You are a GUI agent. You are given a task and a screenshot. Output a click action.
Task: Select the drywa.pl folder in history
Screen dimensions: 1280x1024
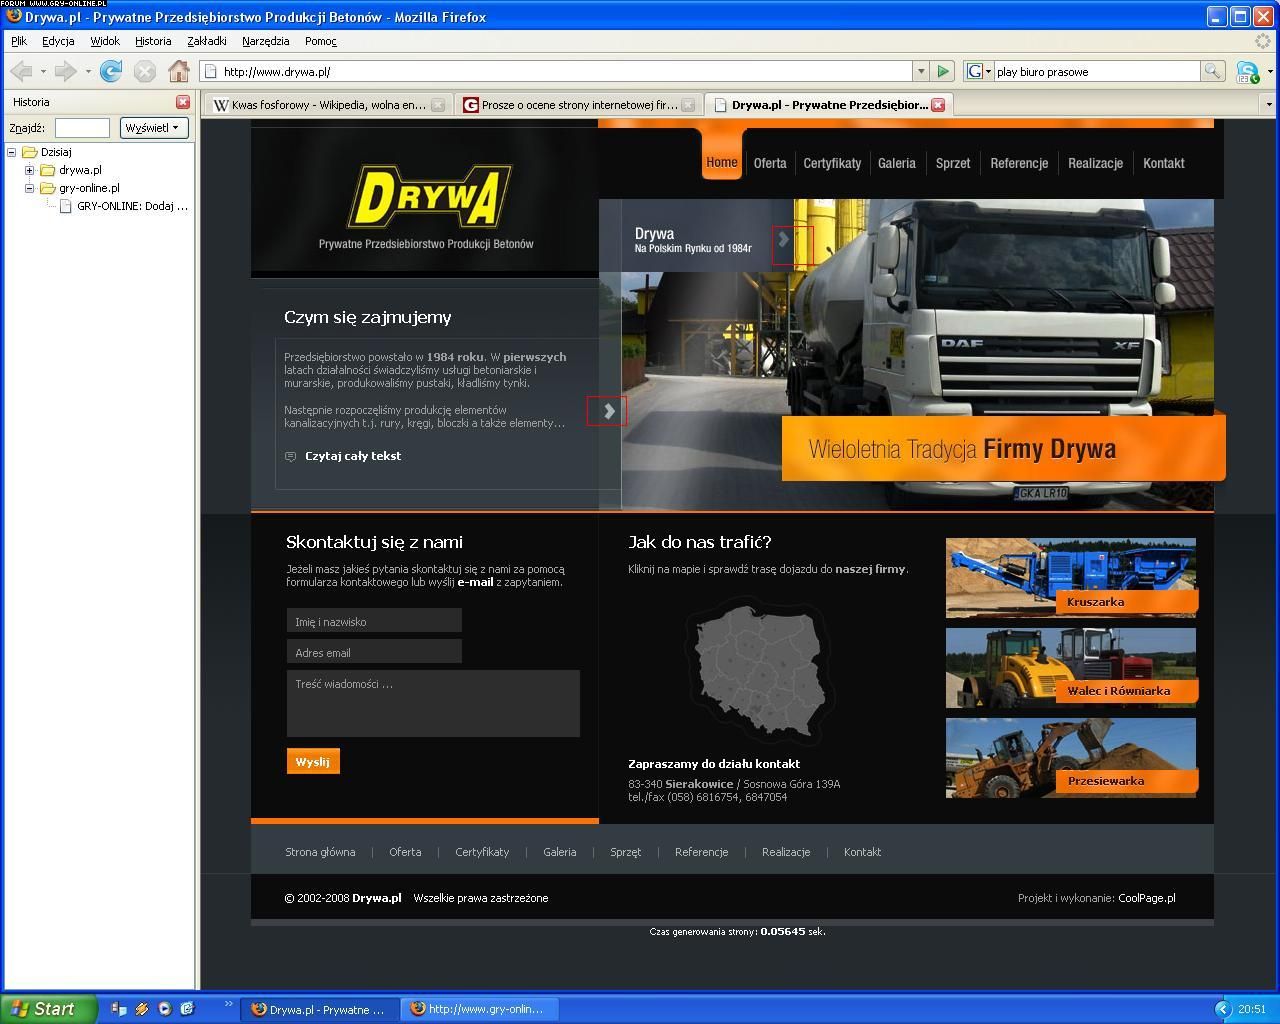tap(80, 170)
